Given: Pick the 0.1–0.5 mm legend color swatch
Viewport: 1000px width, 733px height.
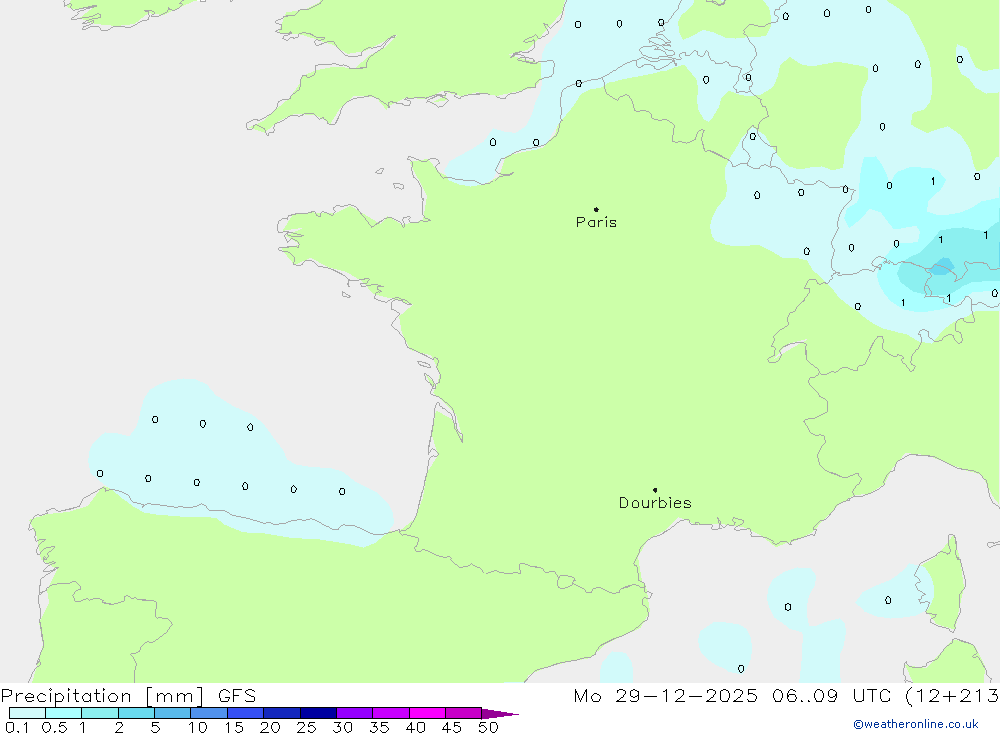Looking at the screenshot, I should click(27, 713).
